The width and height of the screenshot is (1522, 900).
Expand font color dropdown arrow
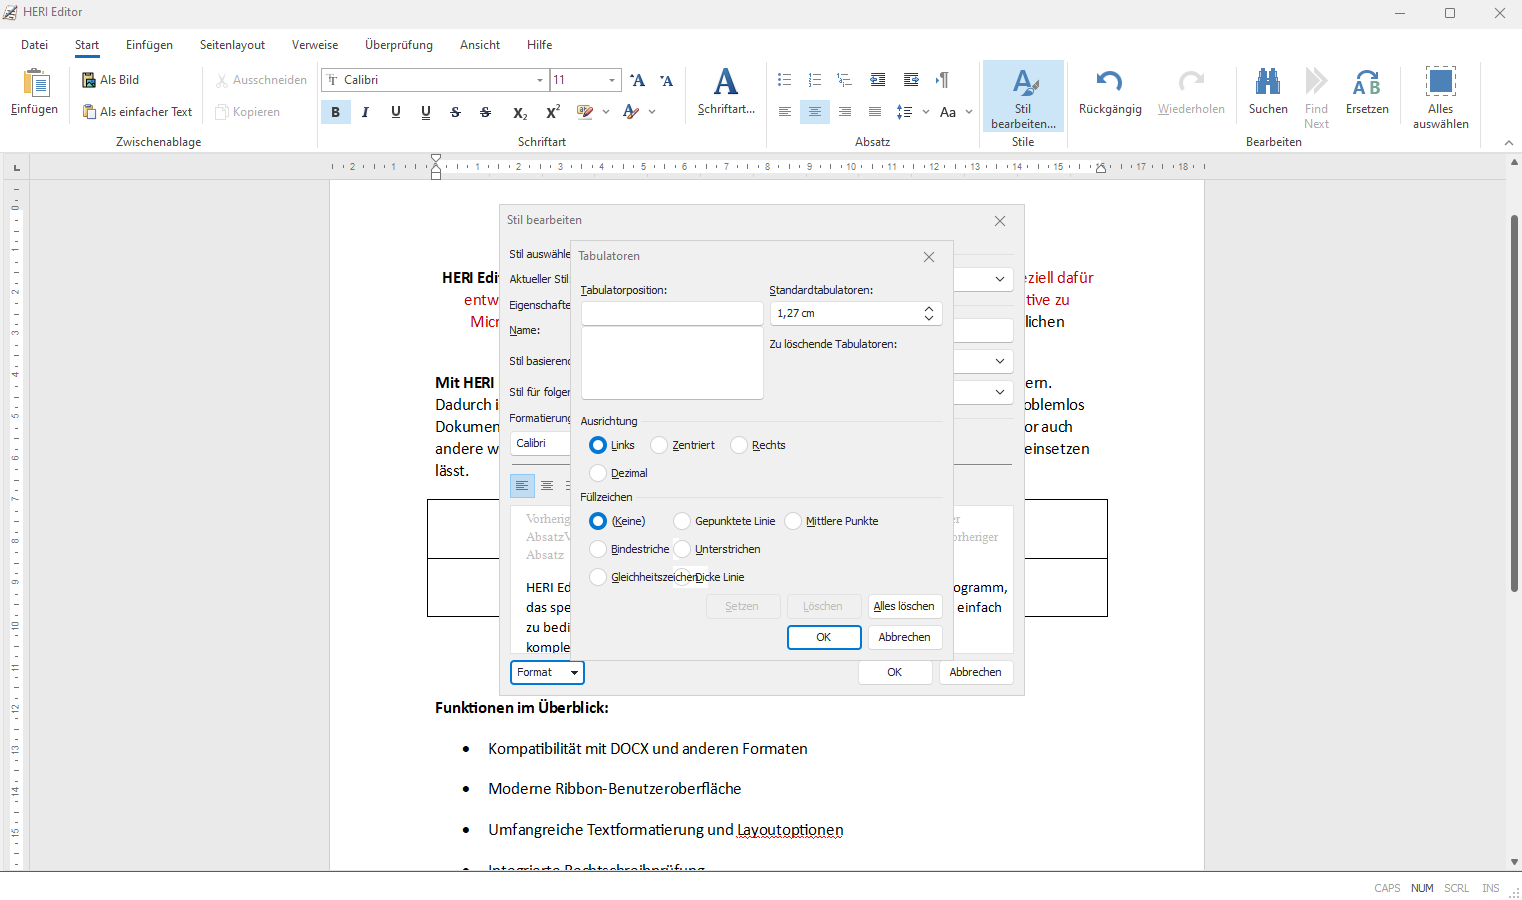pos(652,112)
